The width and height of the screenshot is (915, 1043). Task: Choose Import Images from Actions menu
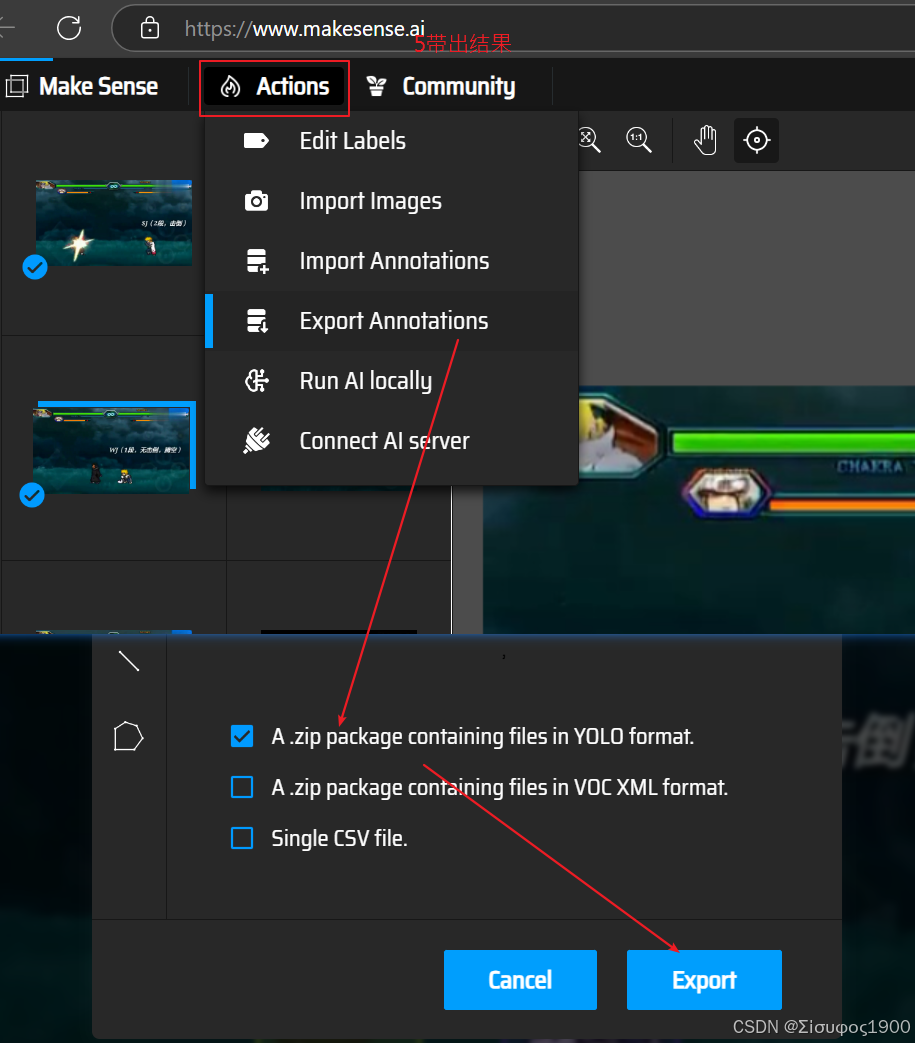click(392, 201)
